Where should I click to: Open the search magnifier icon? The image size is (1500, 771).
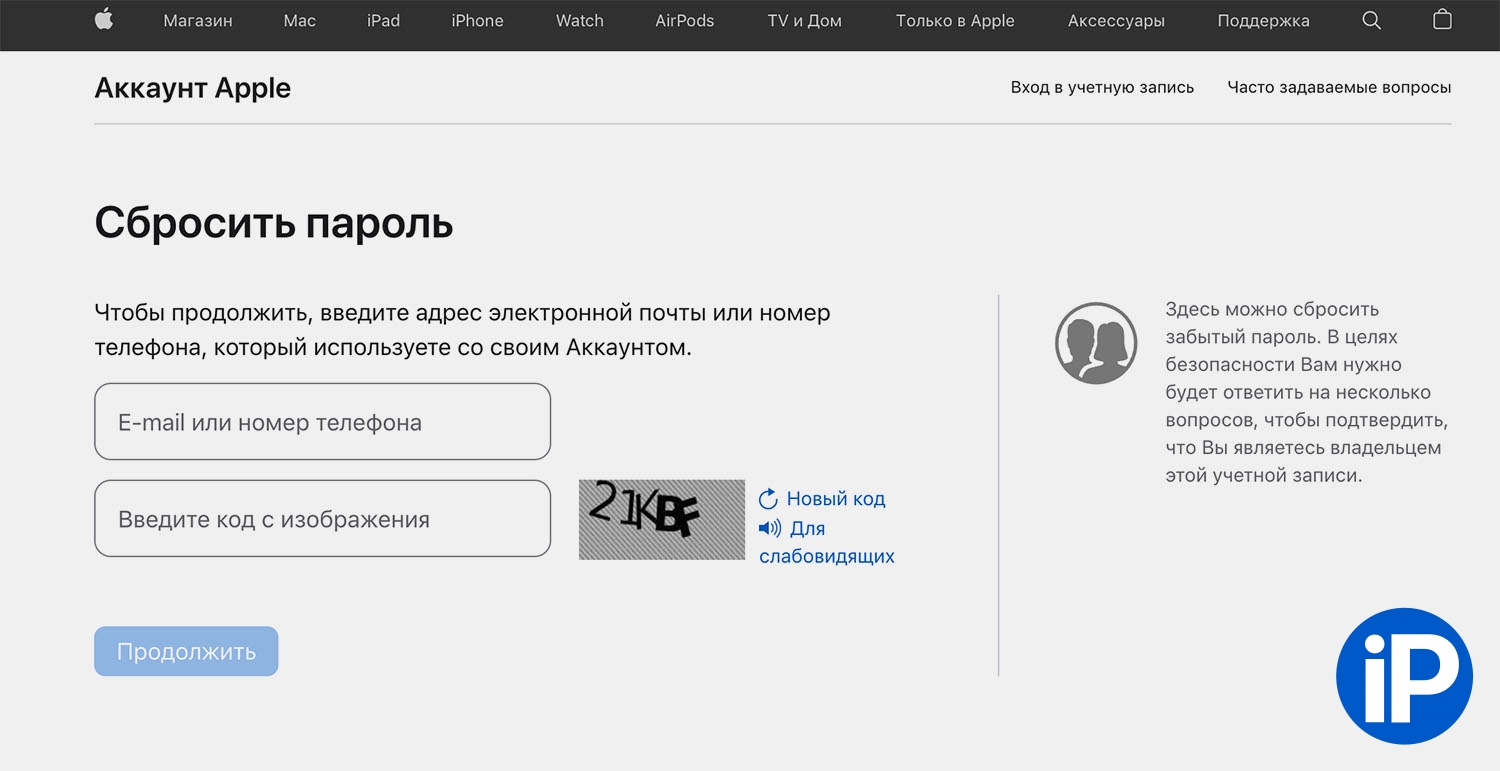(x=1371, y=20)
